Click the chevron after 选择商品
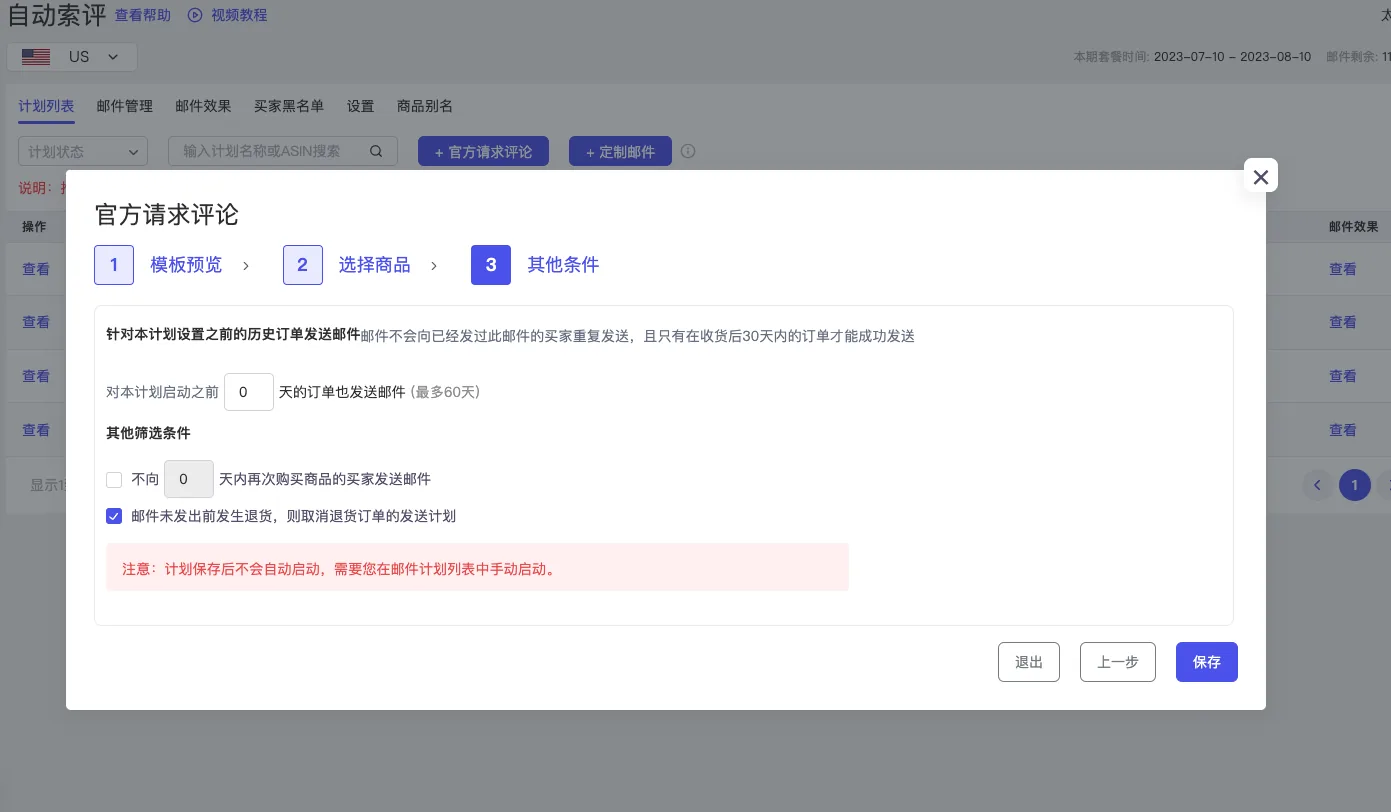 point(434,266)
